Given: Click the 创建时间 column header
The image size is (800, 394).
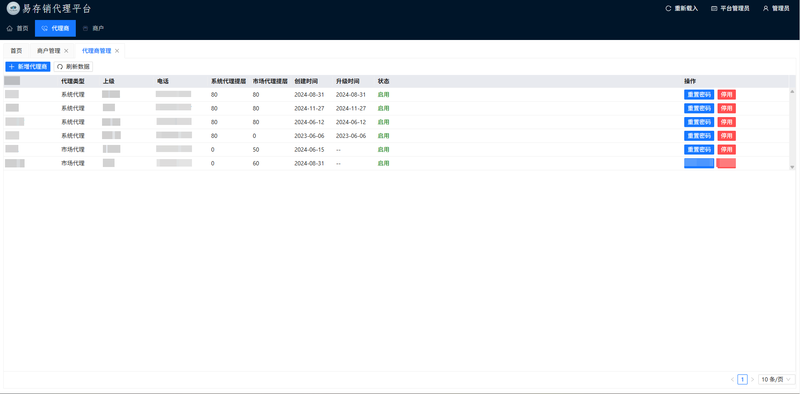Looking at the screenshot, I should [306, 81].
